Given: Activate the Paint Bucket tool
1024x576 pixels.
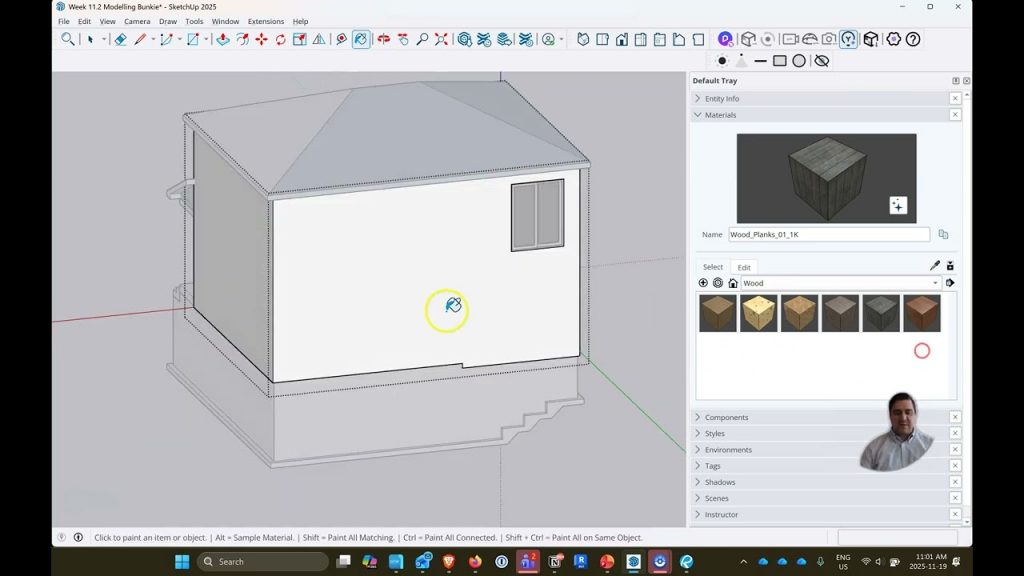Looking at the screenshot, I should [x=361, y=39].
